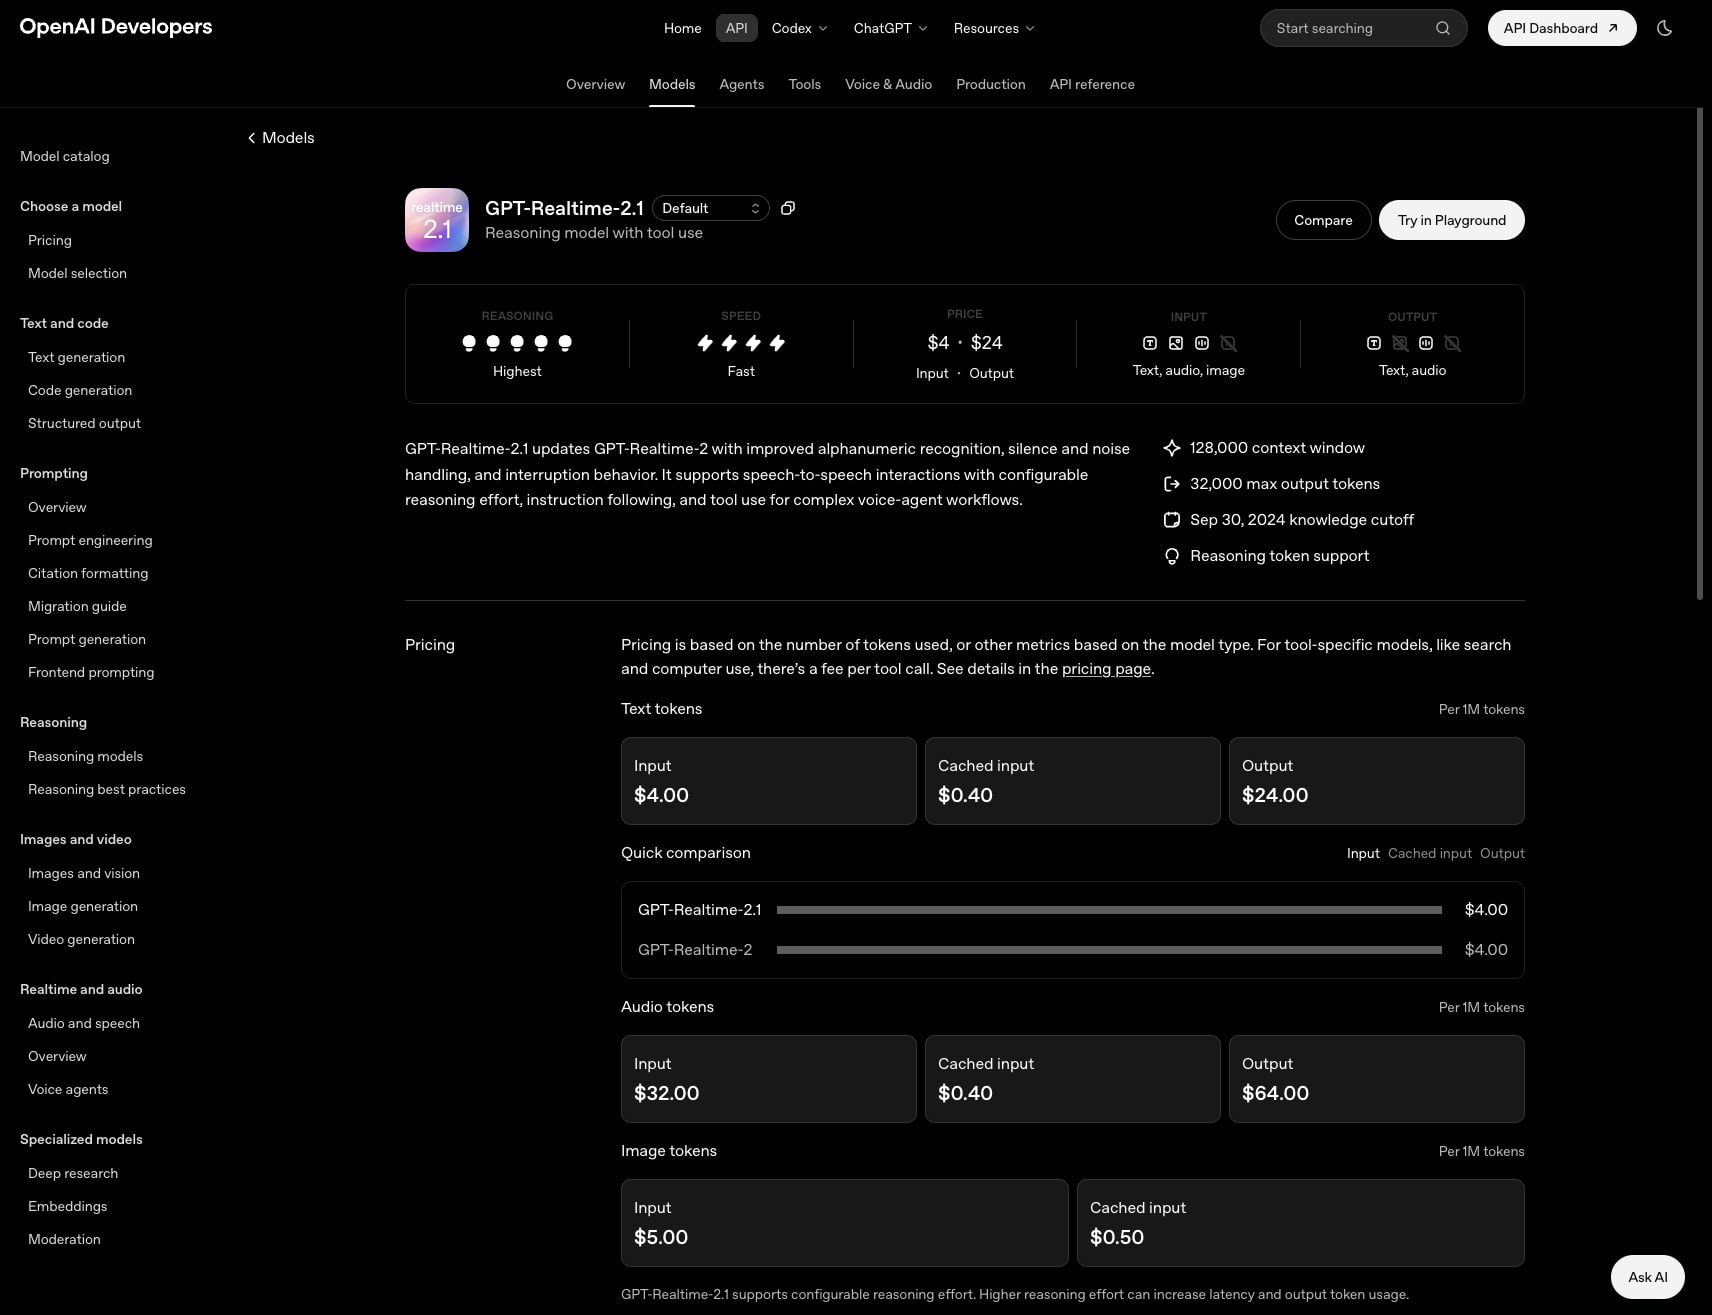1712x1315 pixels.
Task: Open the Voice & Audio tab
Action: [x=888, y=84]
